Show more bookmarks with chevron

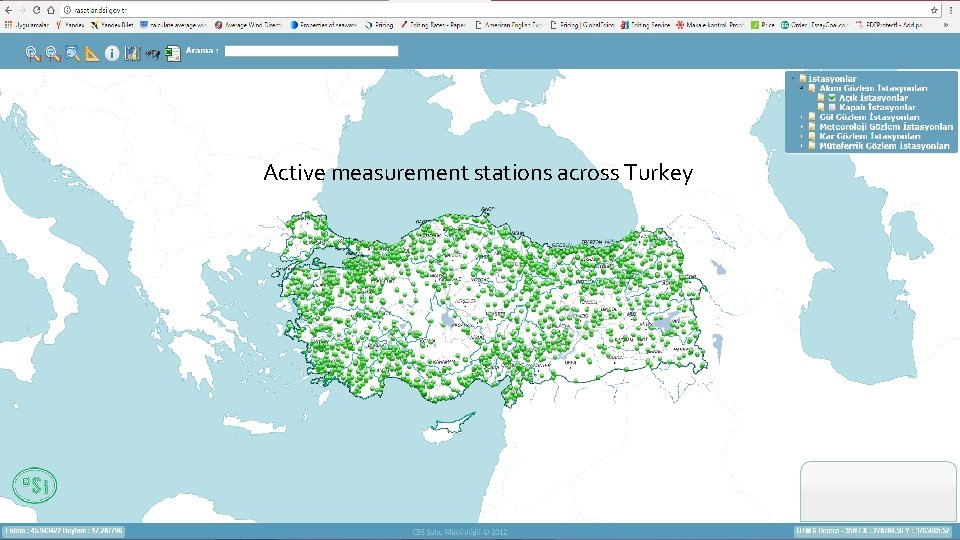(x=946, y=25)
